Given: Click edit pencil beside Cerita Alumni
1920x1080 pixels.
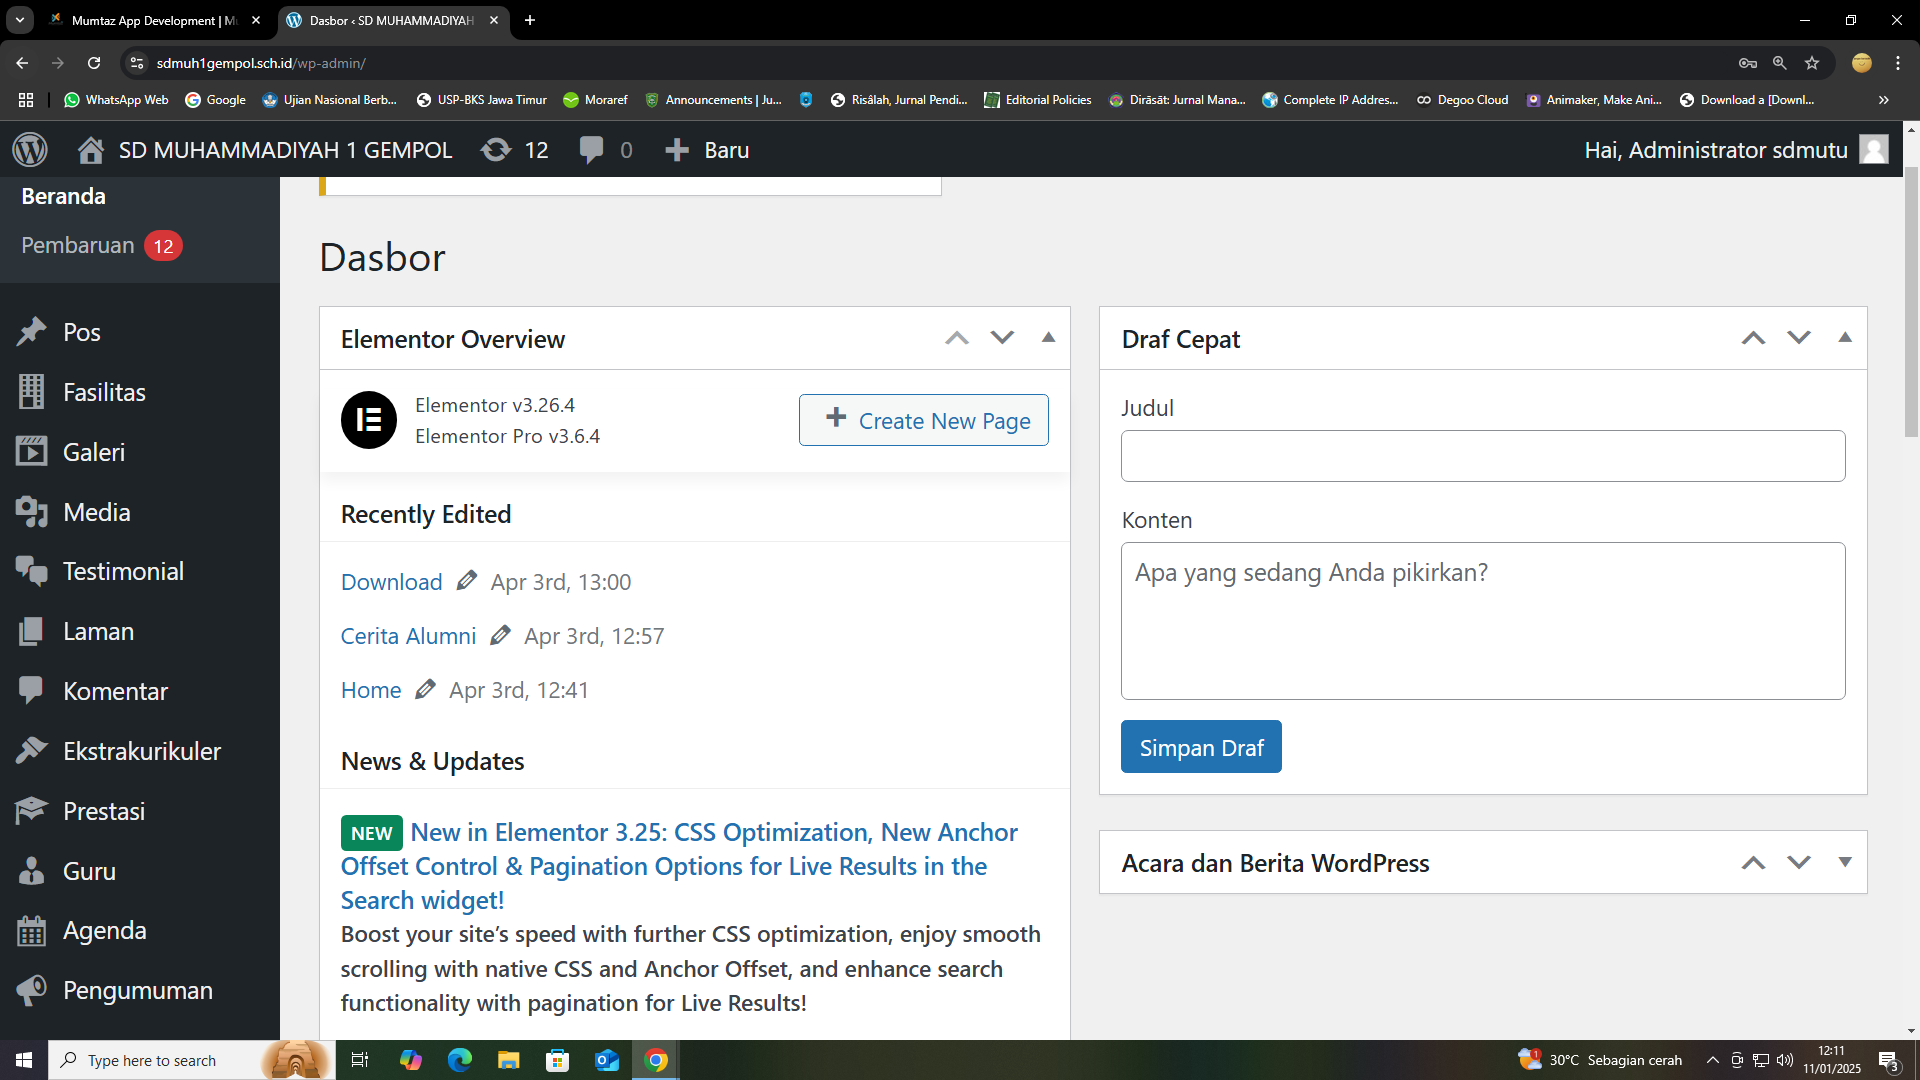Looking at the screenshot, I should click(x=500, y=635).
